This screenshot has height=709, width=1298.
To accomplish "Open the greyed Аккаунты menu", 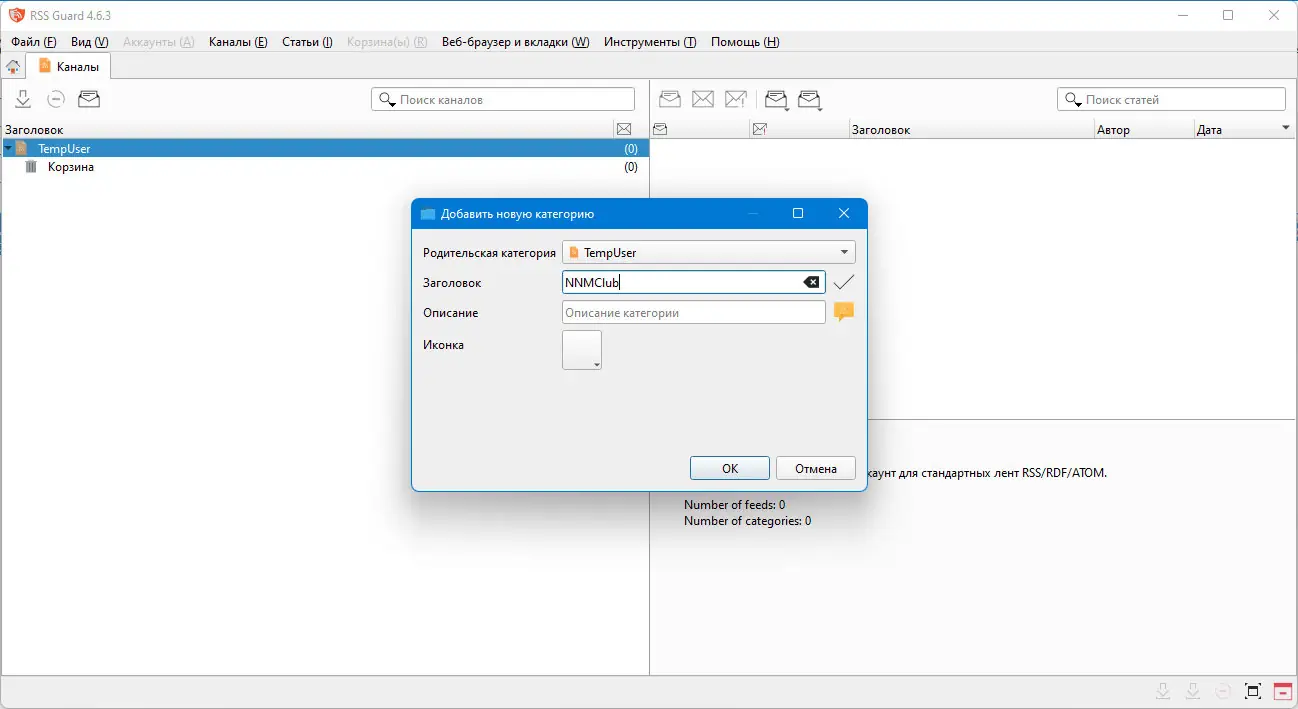I will pyautogui.click(x=159, y=42).
